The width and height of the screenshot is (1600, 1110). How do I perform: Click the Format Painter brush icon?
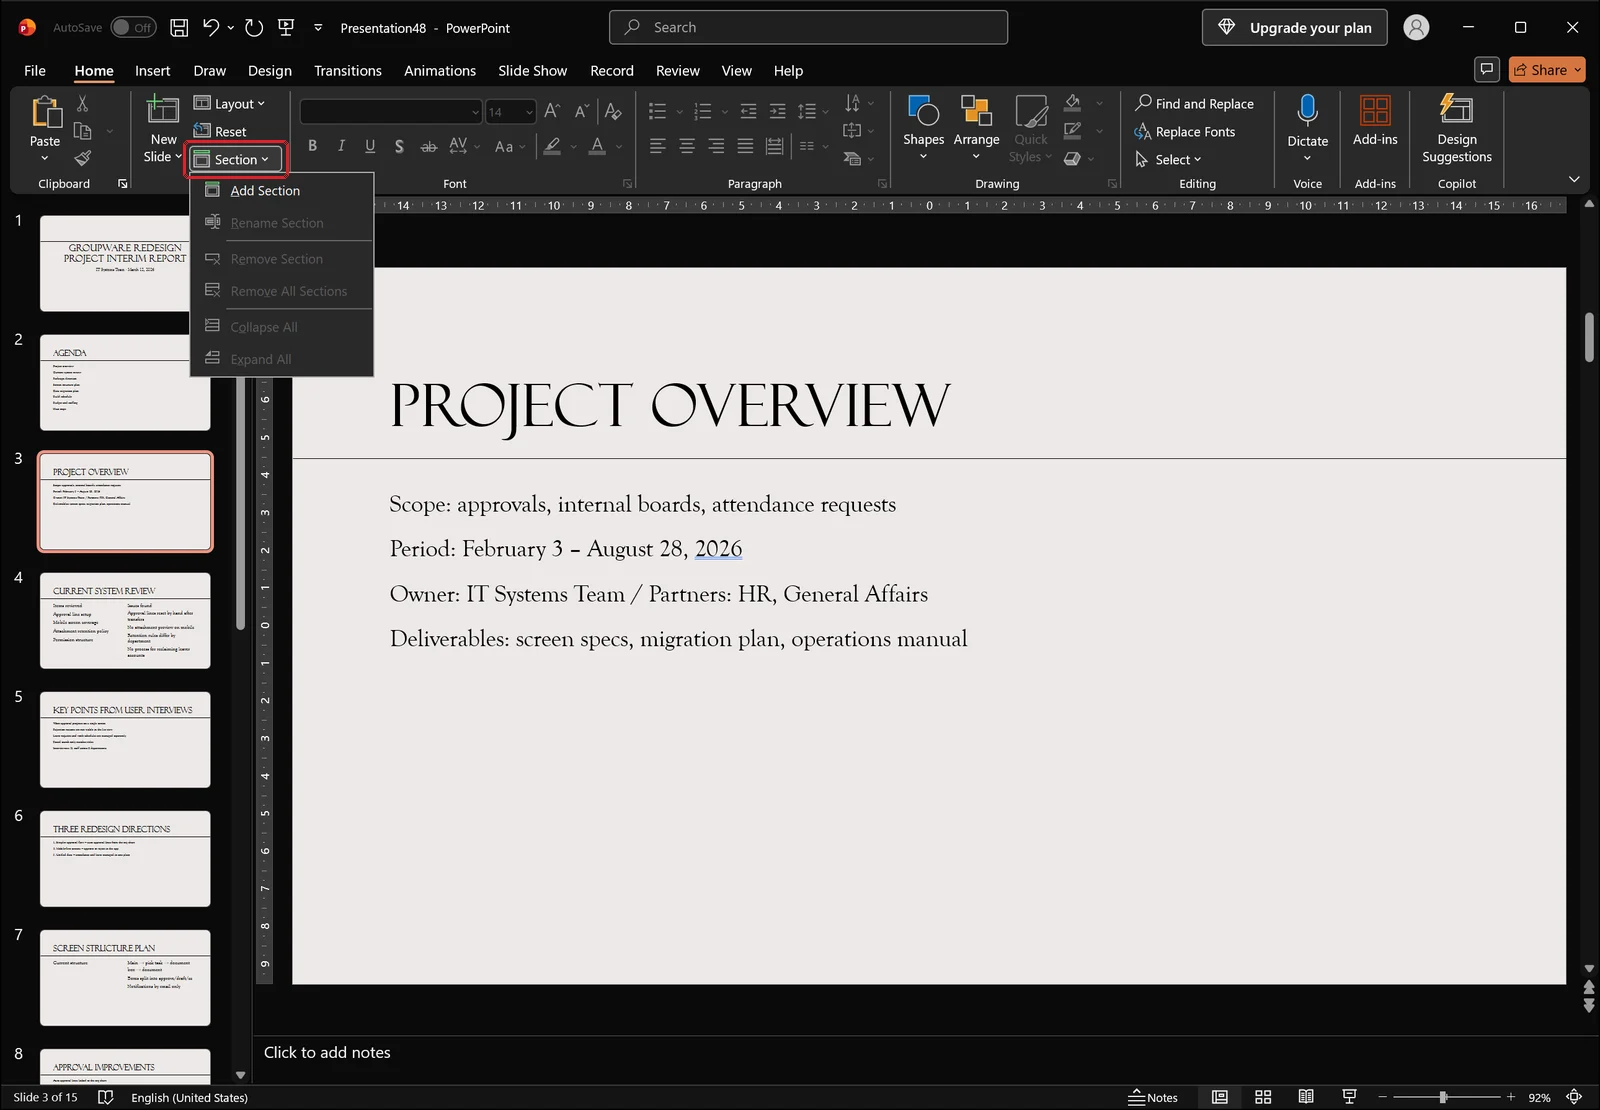[x=82, y=158]
